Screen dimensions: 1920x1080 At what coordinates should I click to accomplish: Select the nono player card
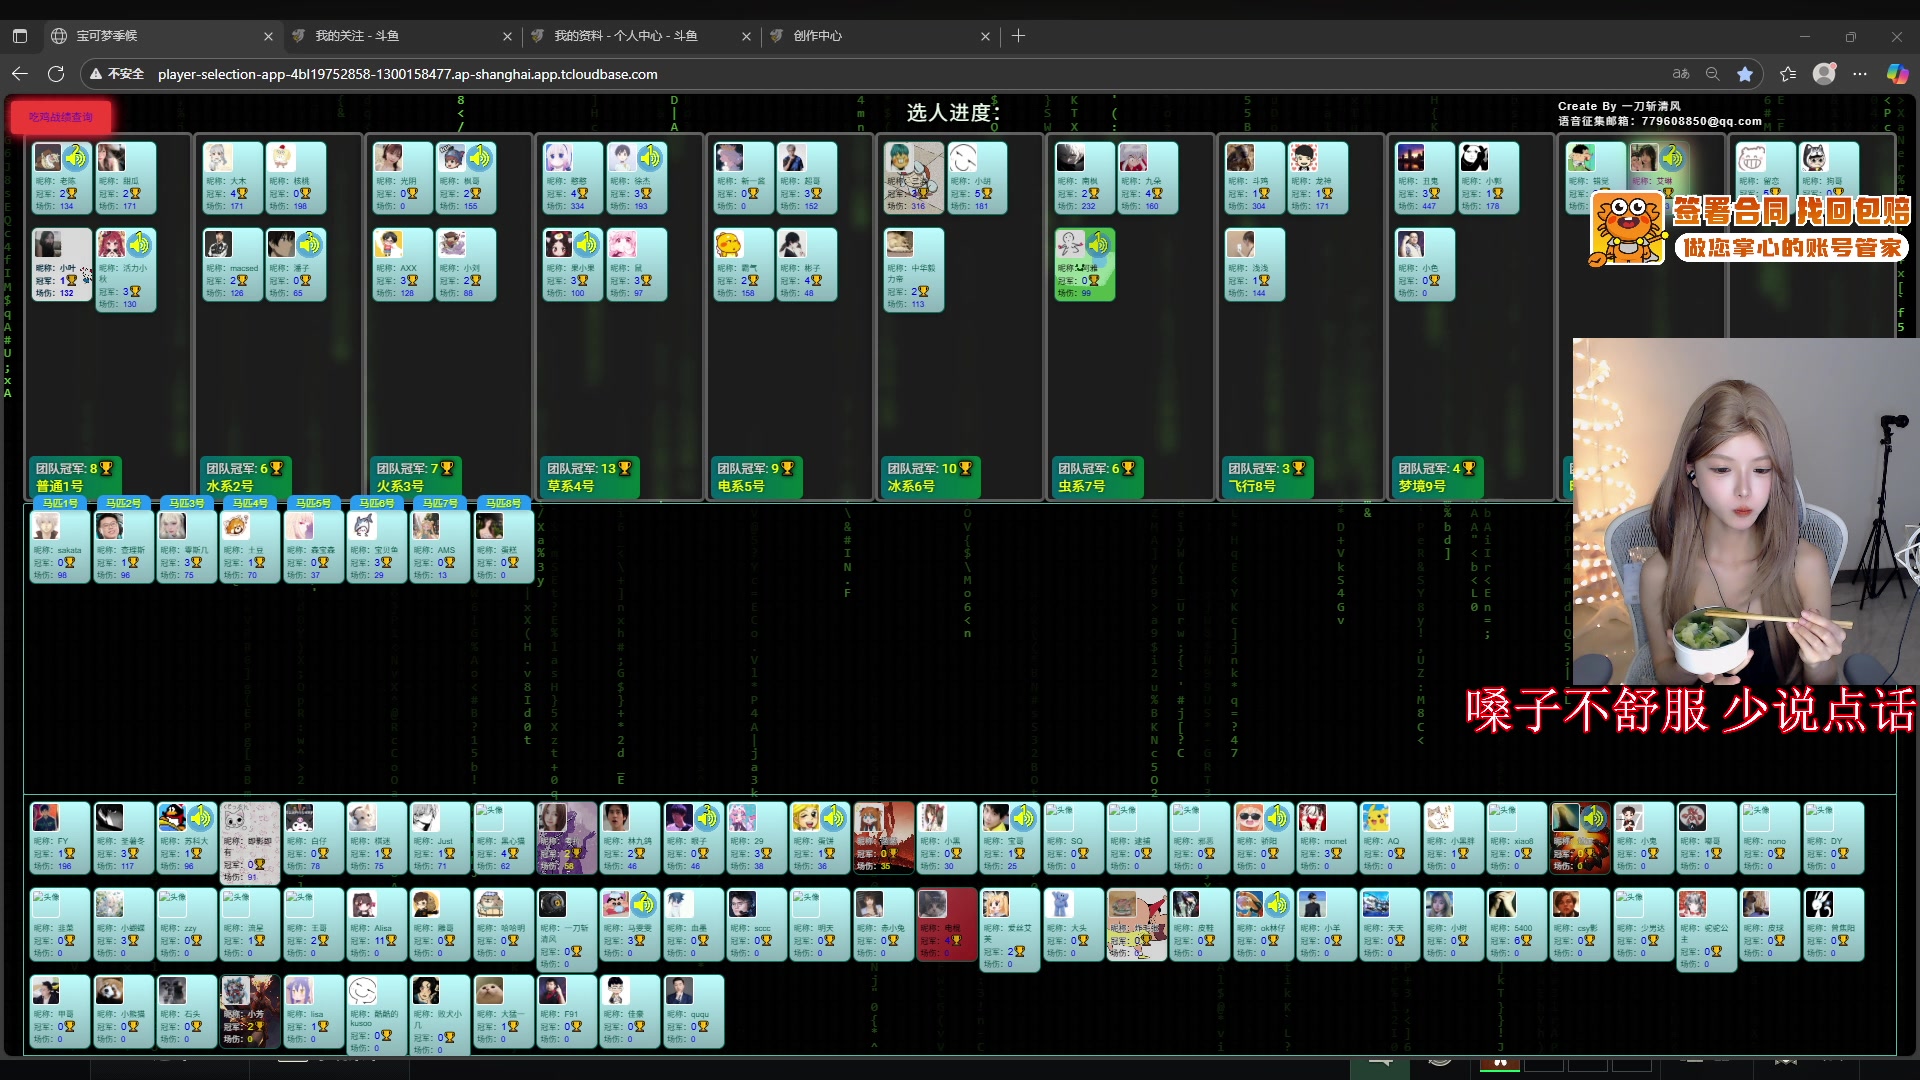click(1770, 837)
